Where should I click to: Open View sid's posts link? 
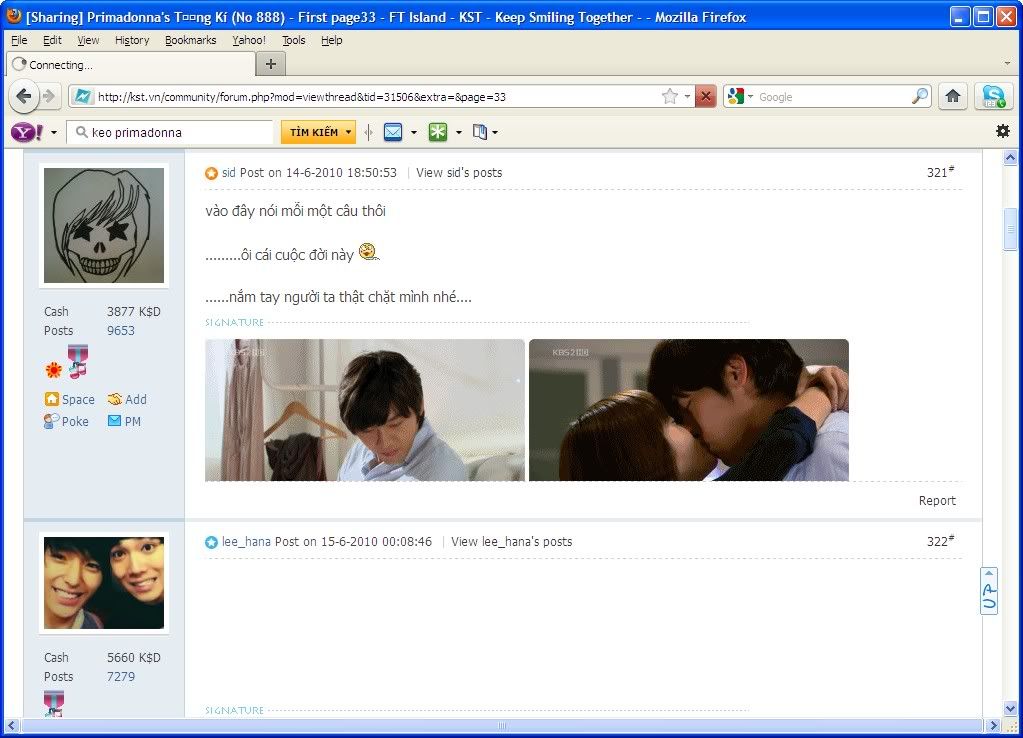pos(459,173)
